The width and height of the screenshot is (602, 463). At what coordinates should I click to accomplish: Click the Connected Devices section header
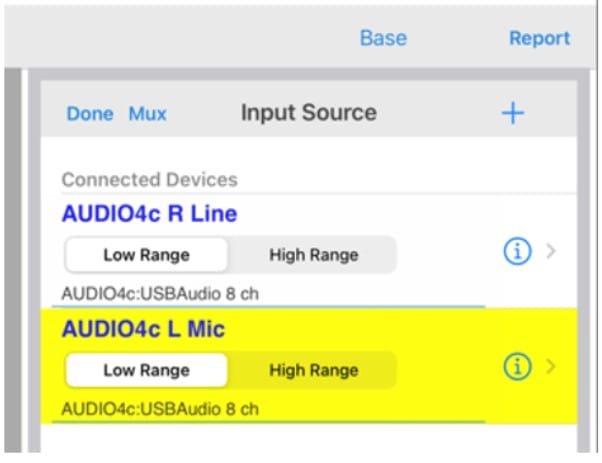click(149, 180)
